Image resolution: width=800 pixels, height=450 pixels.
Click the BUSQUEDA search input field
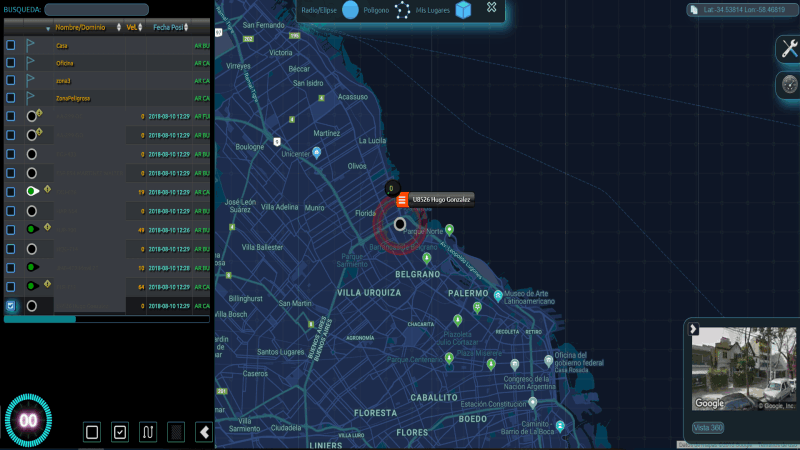96,10
